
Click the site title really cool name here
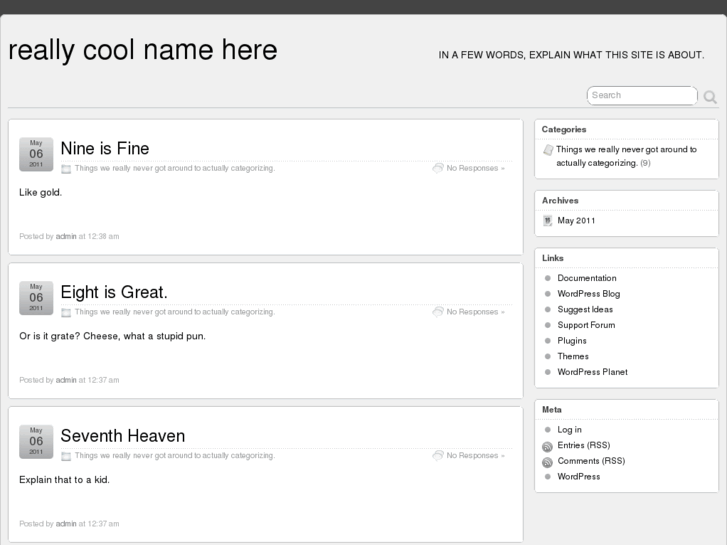click(x=143, y=50)
